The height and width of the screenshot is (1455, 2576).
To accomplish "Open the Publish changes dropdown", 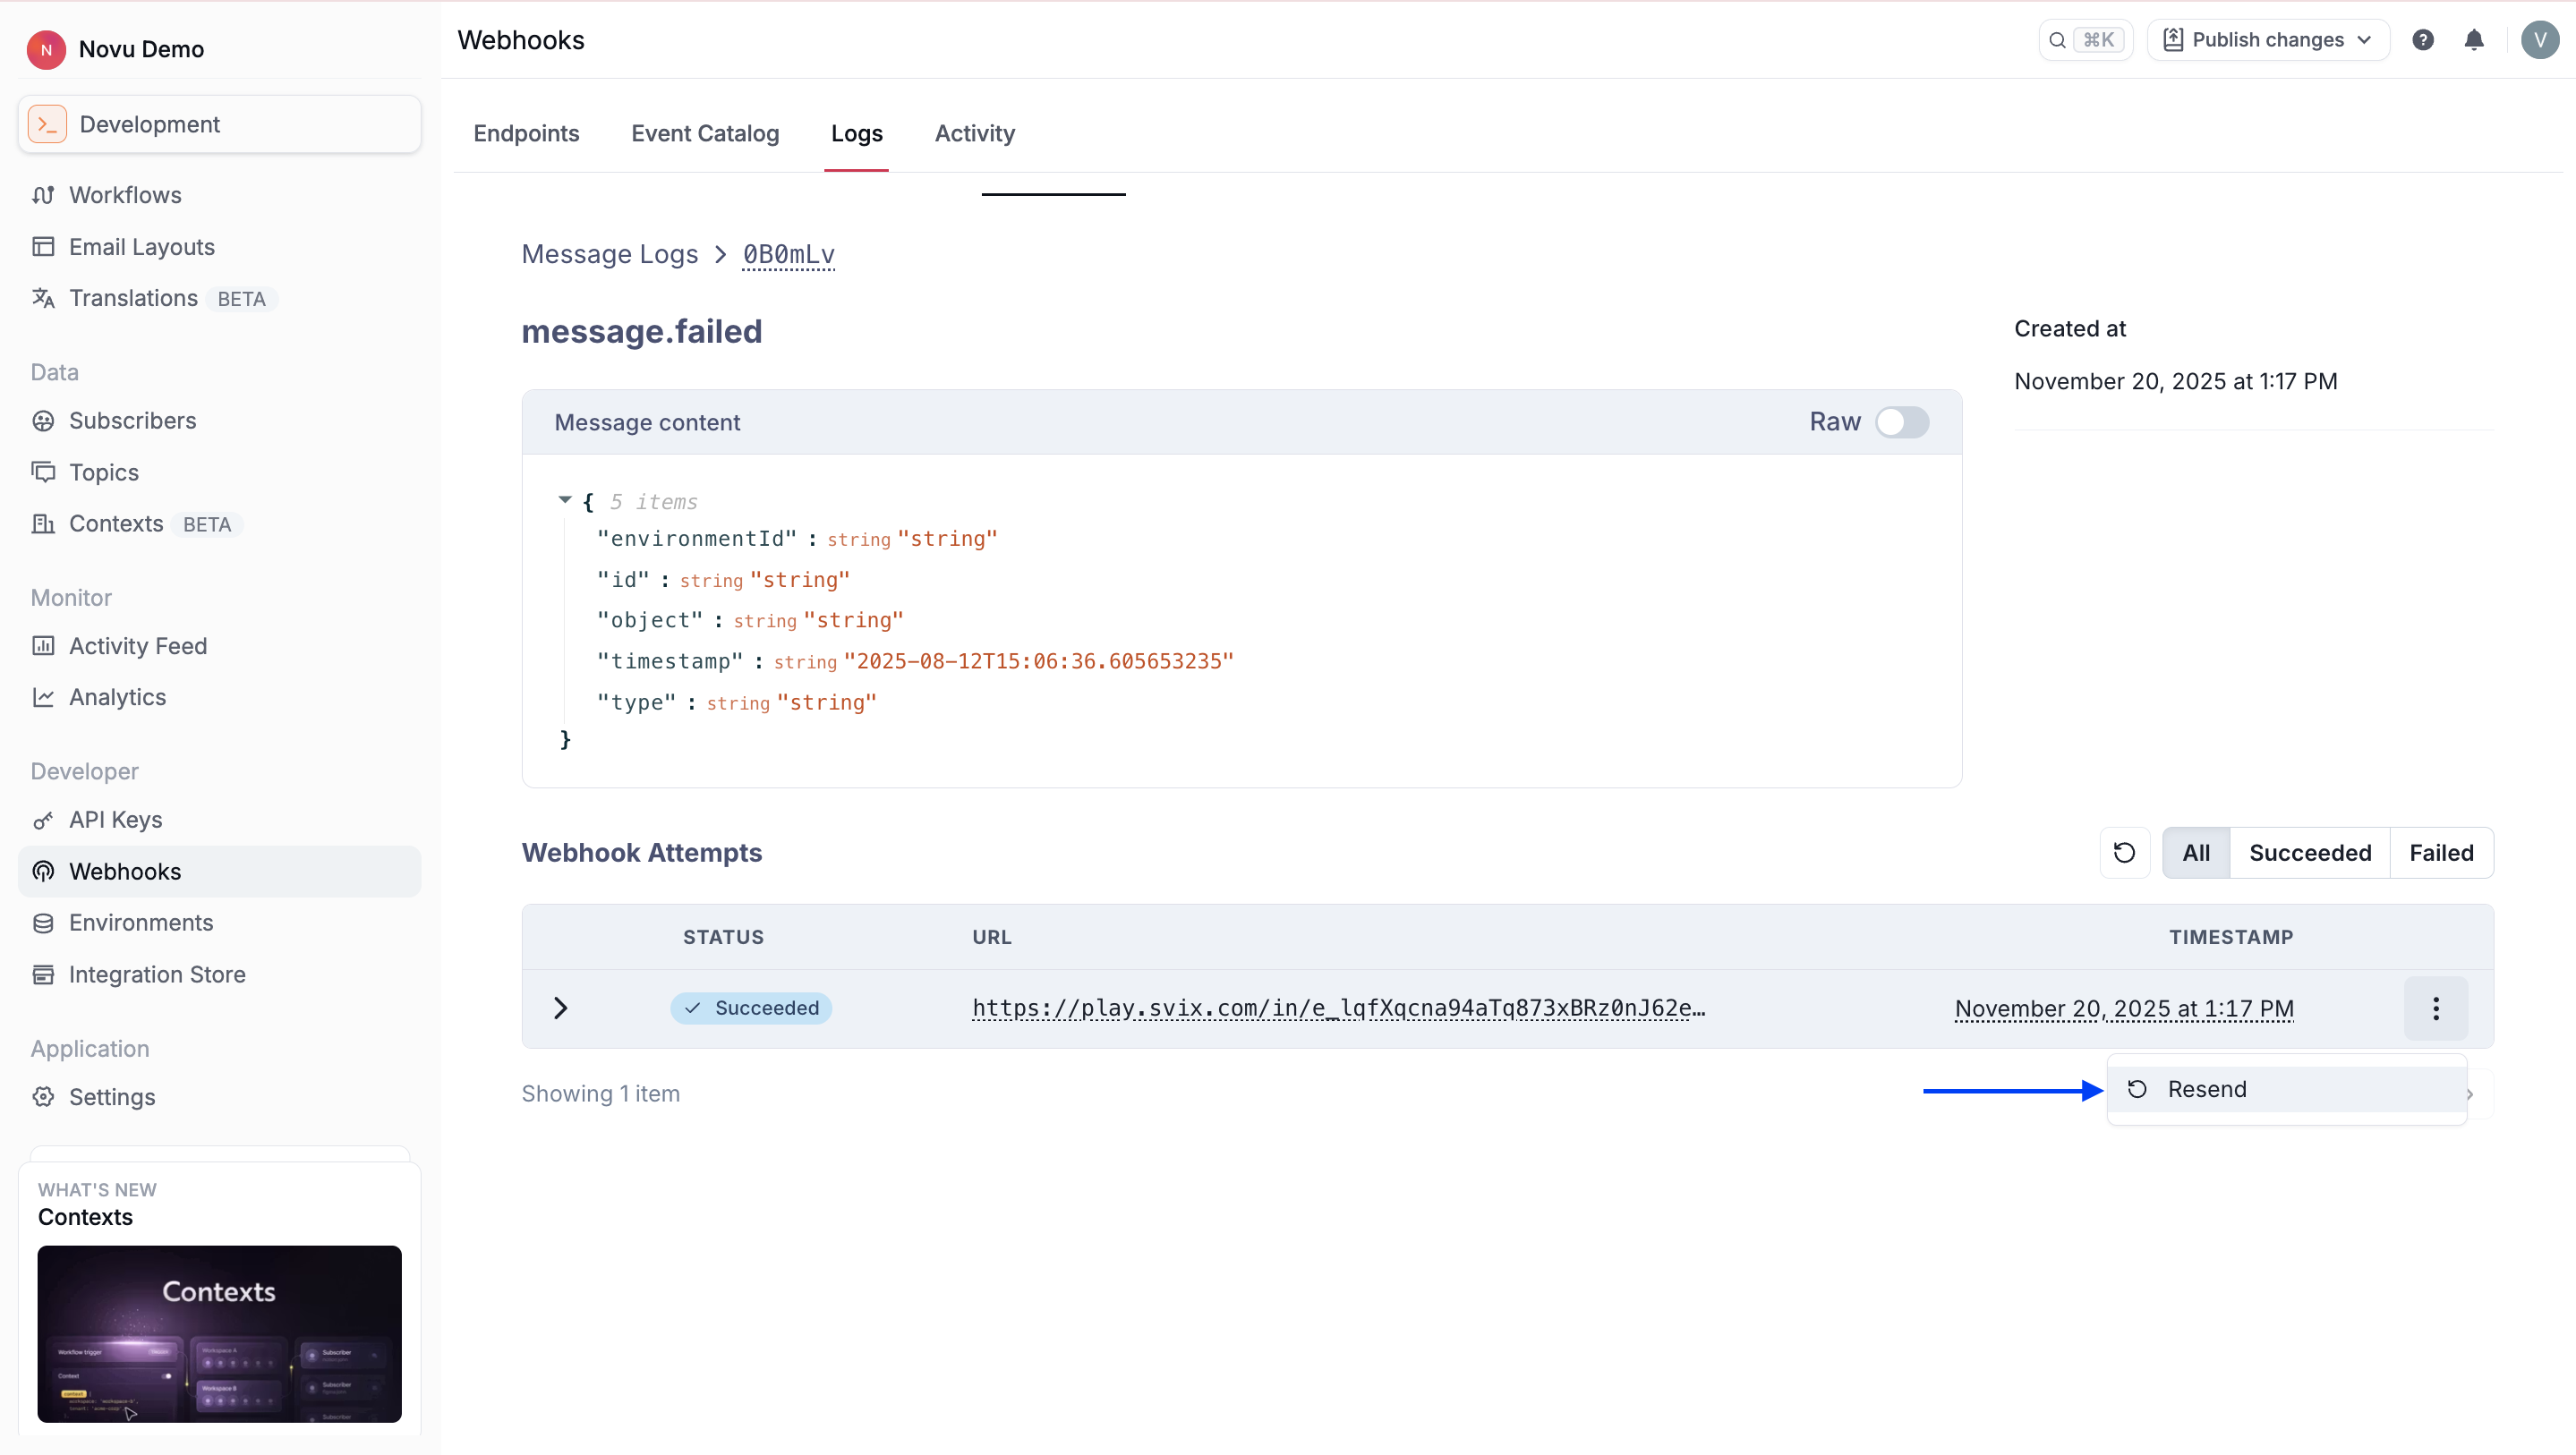I will [2267, 40].
